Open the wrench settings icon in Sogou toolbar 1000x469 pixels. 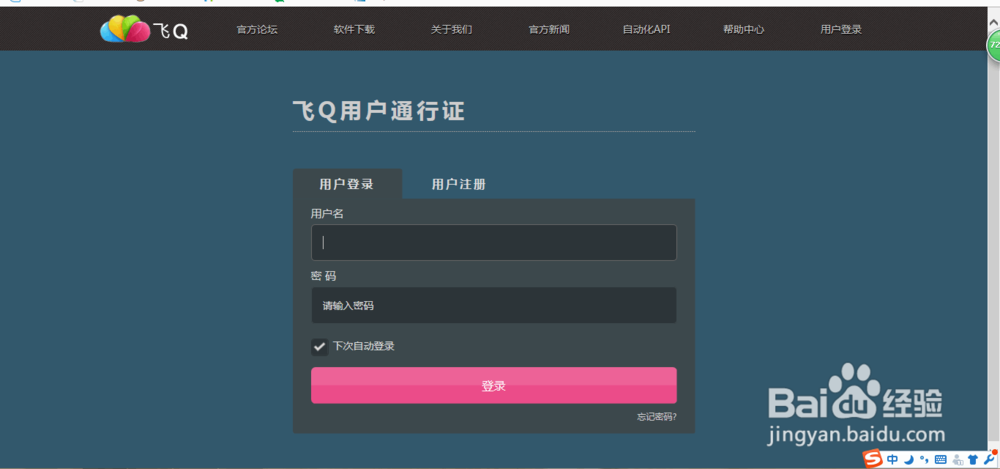pyautogui.click(x=990, y=458)
